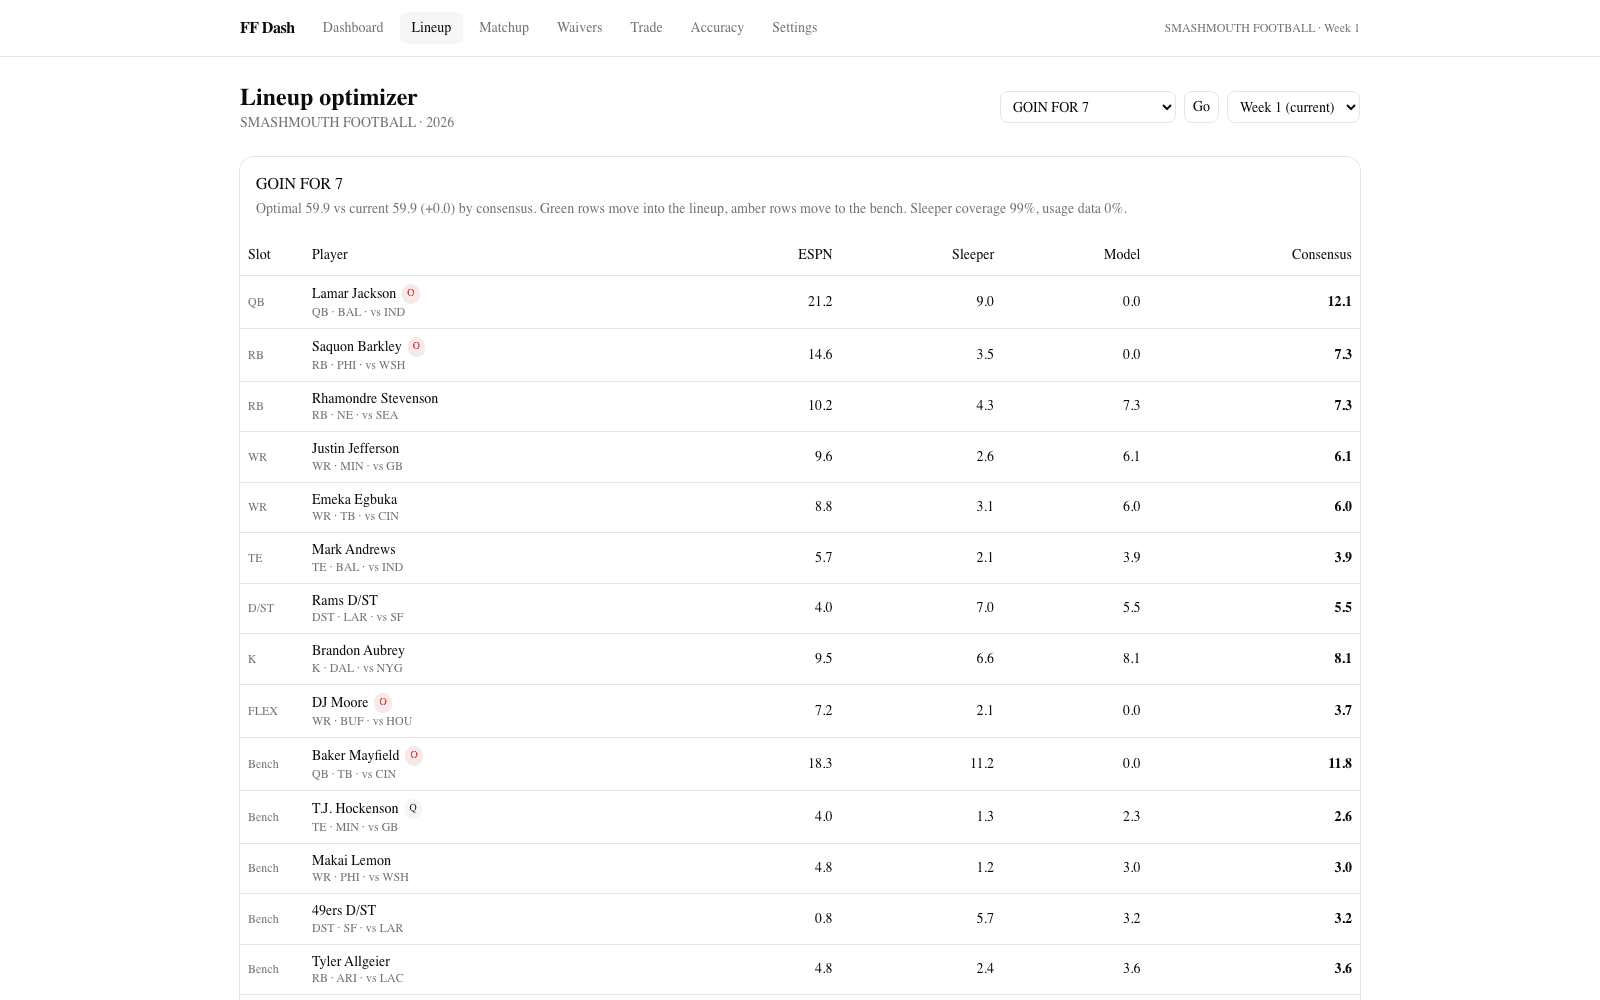Image resolution: width=1600 pixels, height=1000 pixels.
Task: Open the GOIN FOR 7 team dropdown
Action: click(1087, 107)
